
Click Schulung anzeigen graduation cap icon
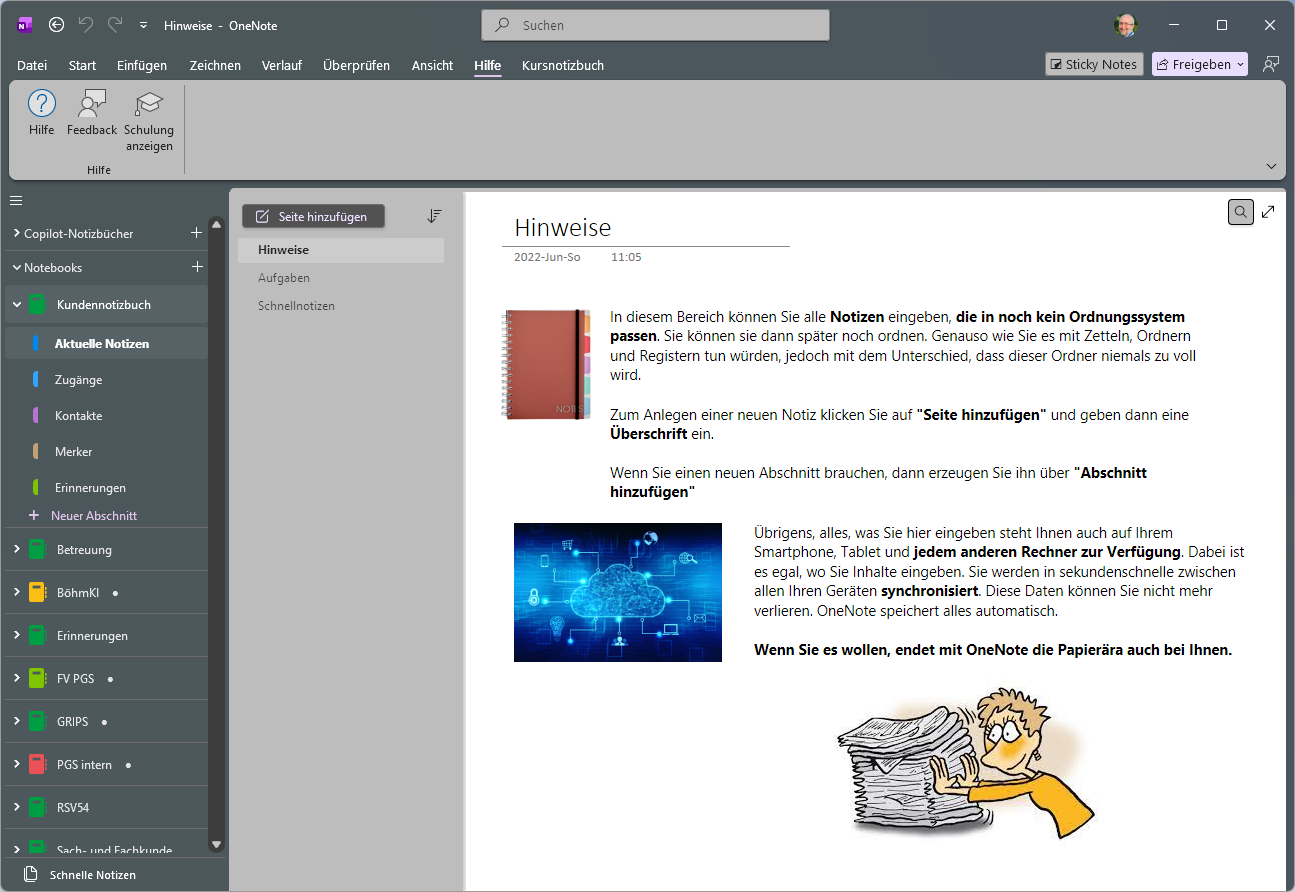tap(149, 104)
